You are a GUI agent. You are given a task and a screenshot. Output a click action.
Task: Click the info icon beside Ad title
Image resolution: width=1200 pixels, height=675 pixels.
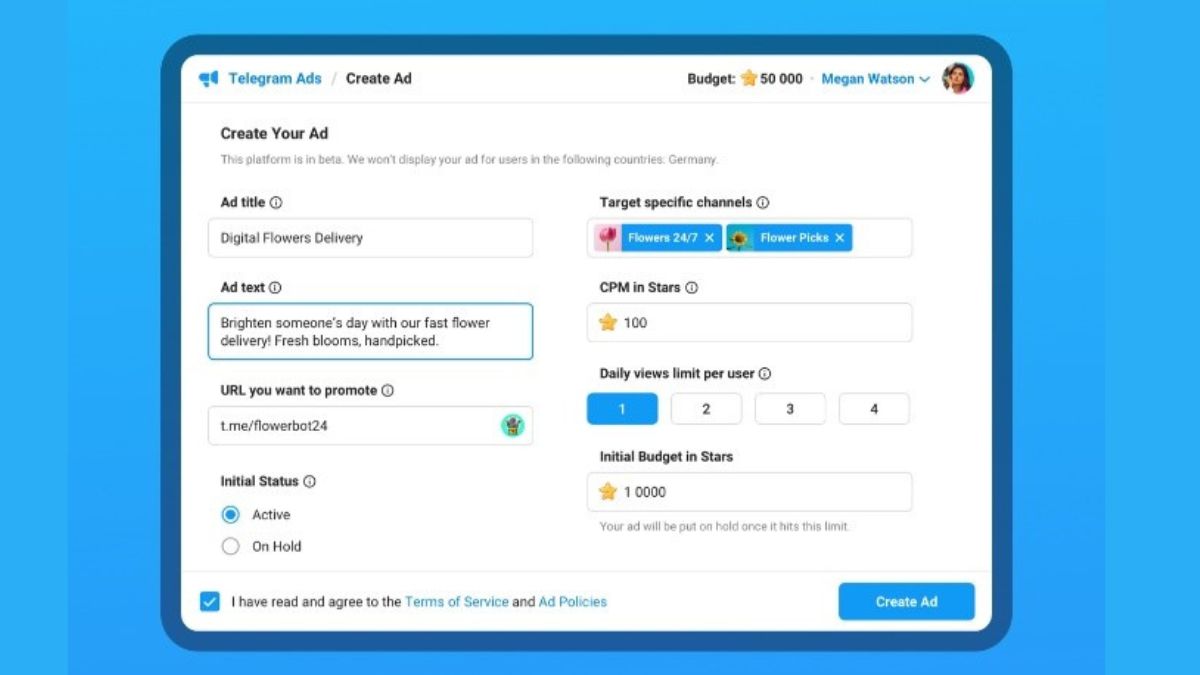pyautogui.click(x=276, y=202)
